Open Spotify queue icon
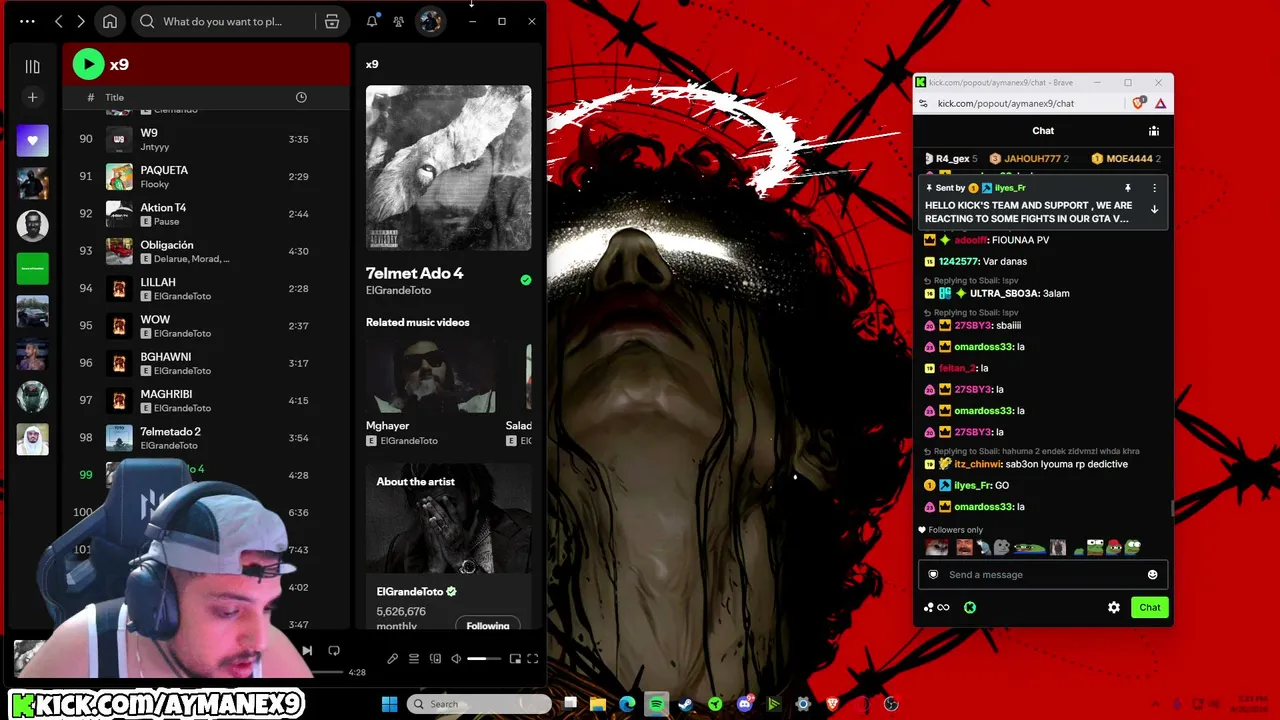 (x=413, y=658)
